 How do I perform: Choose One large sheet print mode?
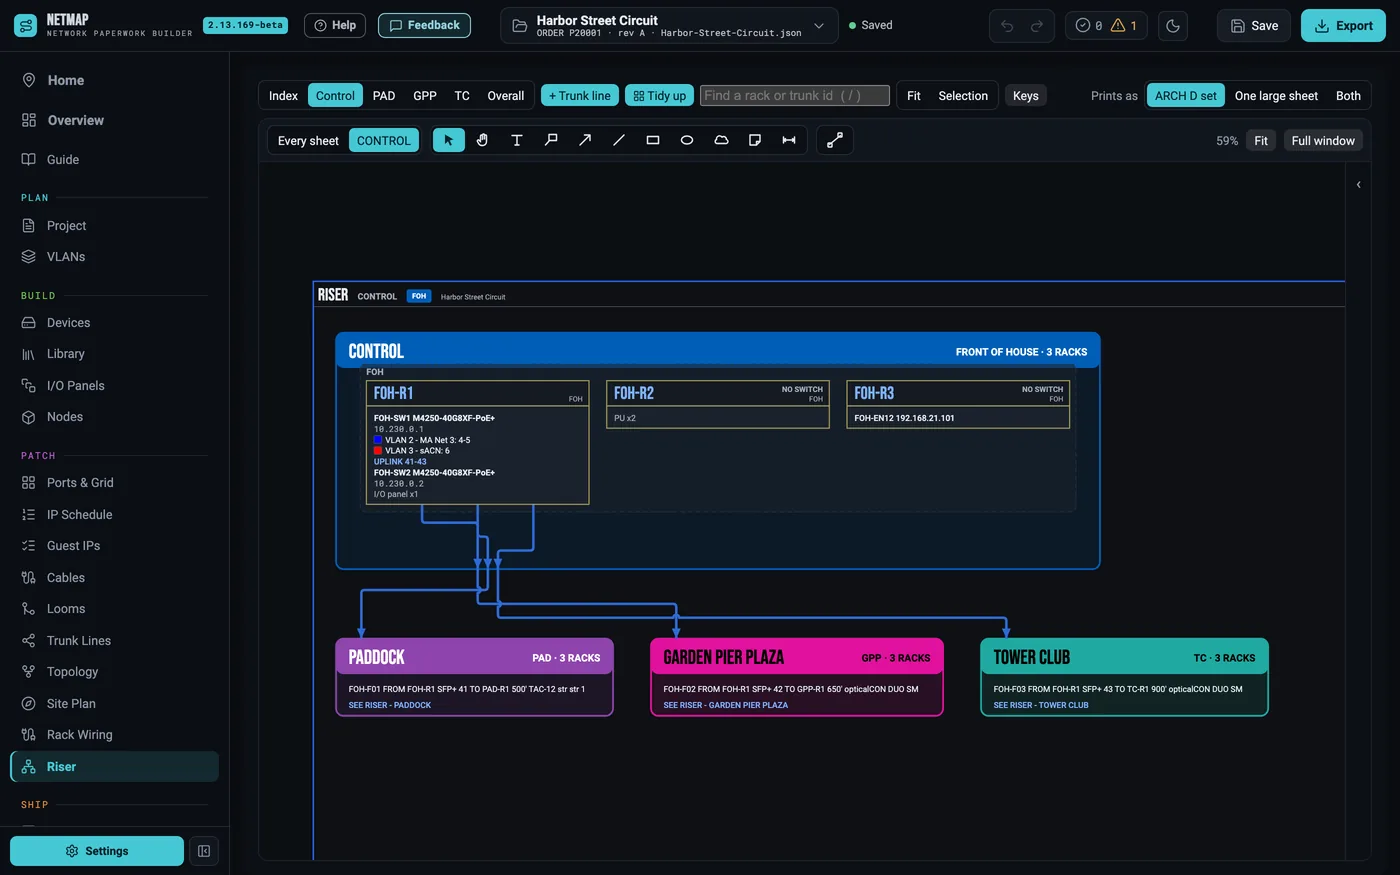pos(1276,96)
